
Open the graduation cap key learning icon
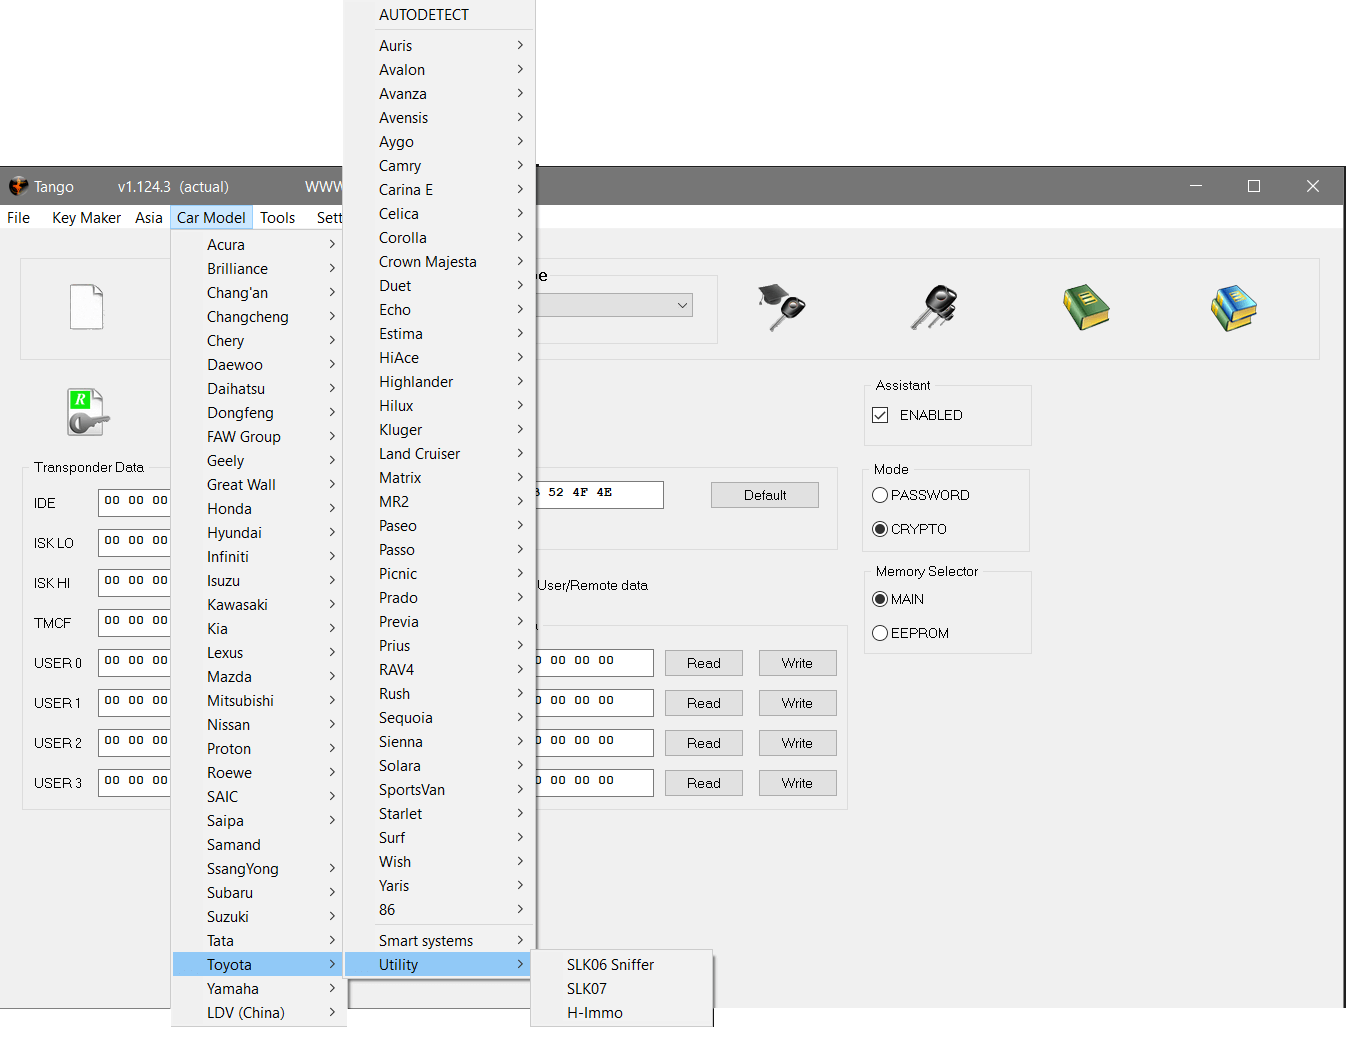[x=782, y=307]
